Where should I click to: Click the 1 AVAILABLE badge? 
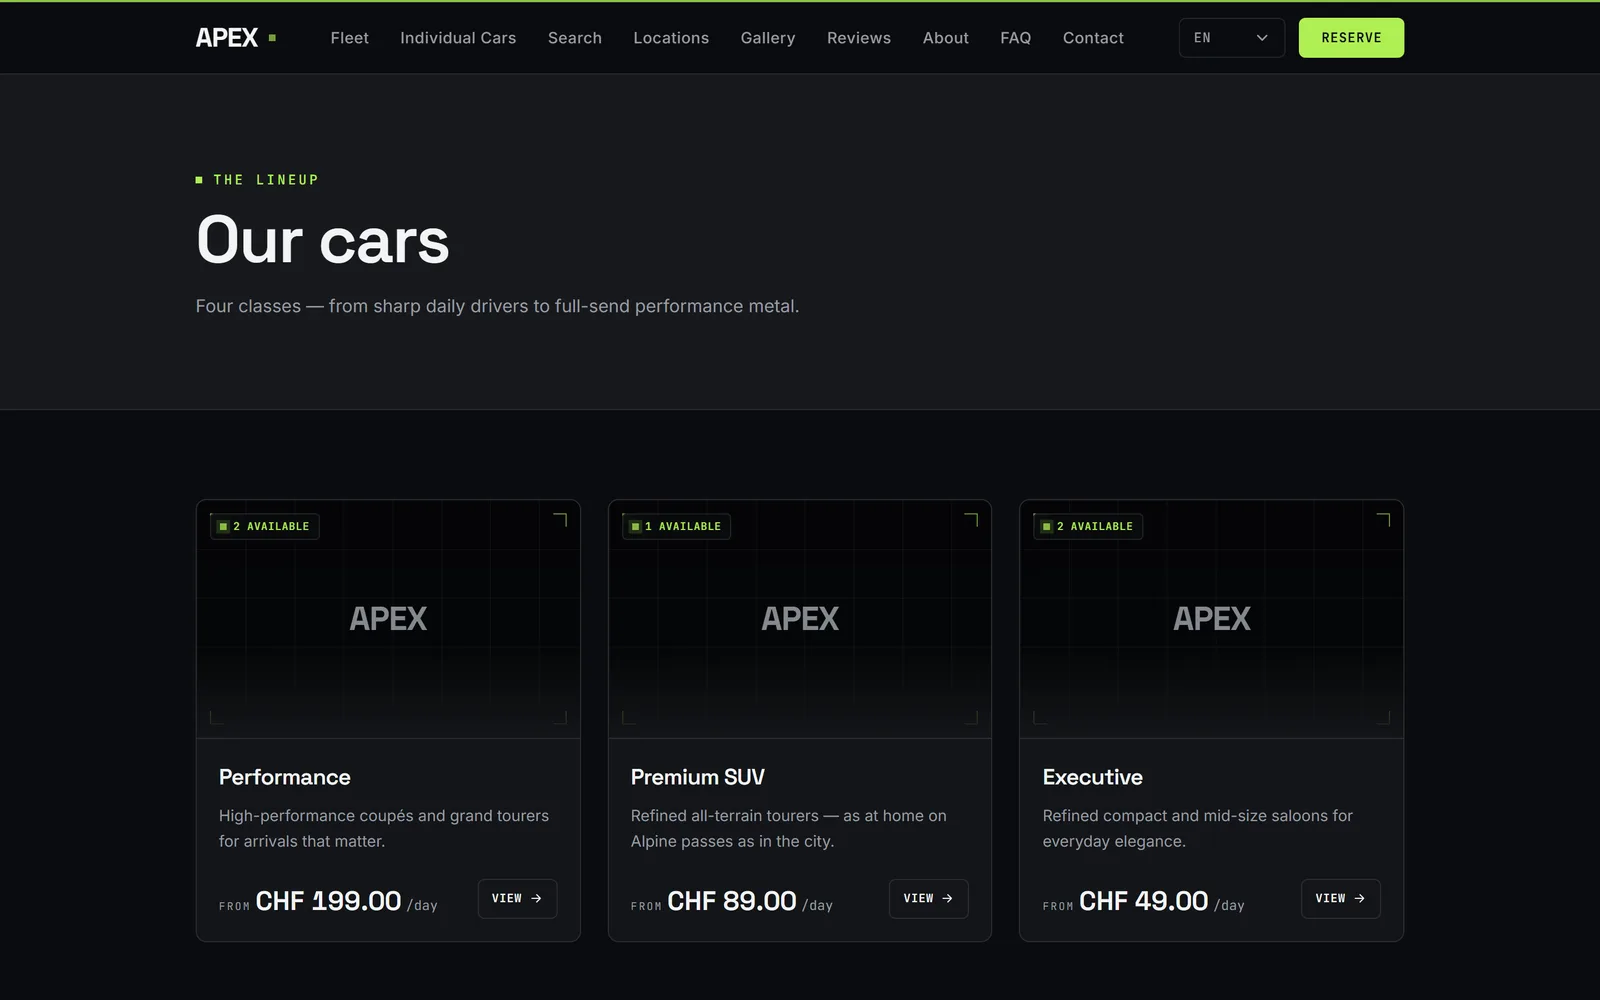(x=676, y=526)
